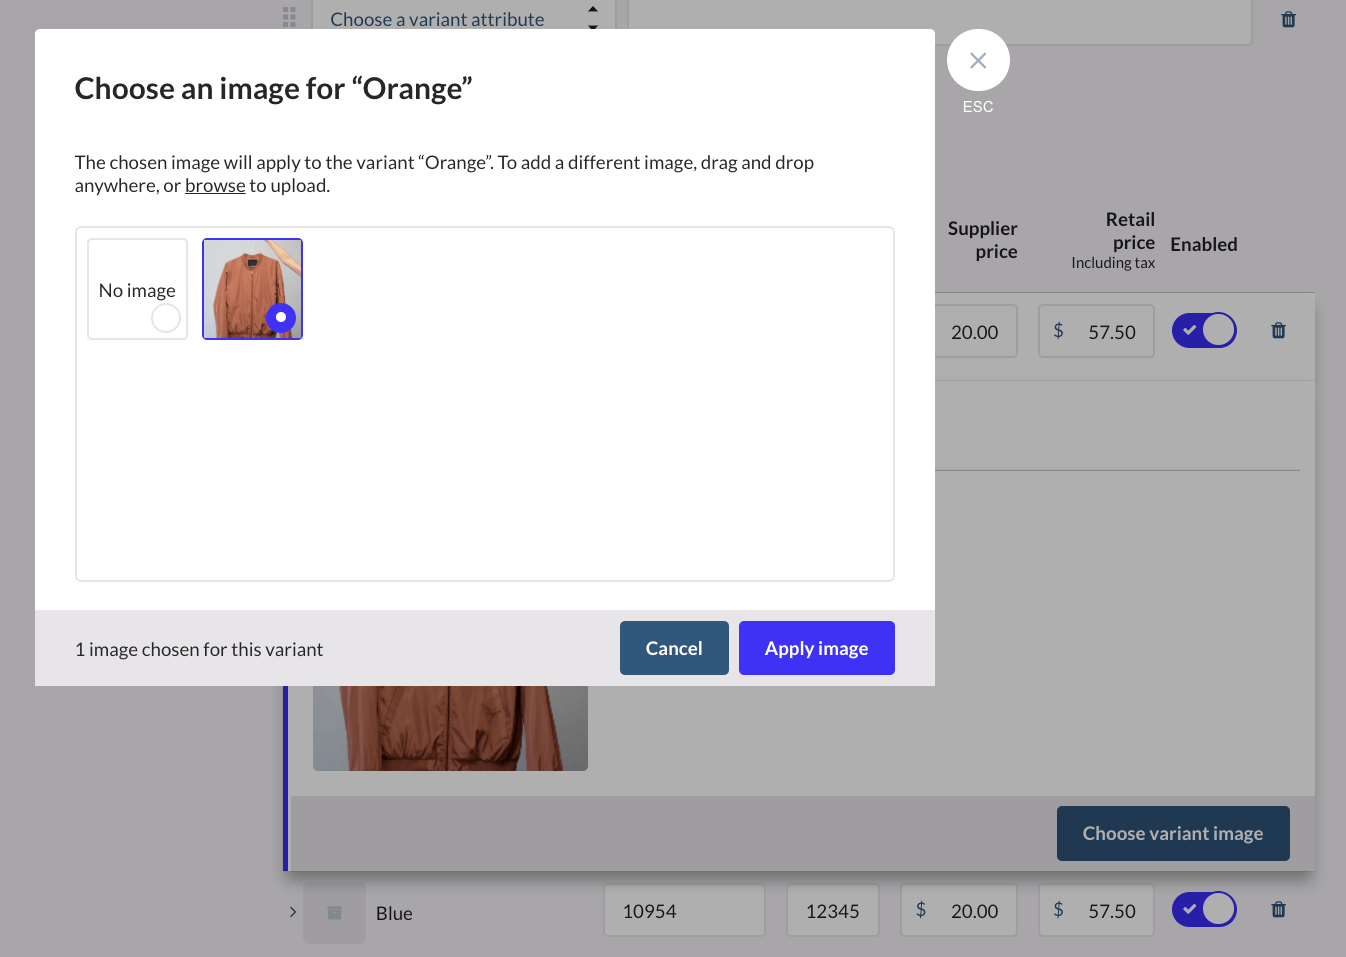Click the Blue variant image placeholder icon
Image resolution: width=1346 pixels, height=957 pixels.
pyautogui.click(x=335, y=912)
